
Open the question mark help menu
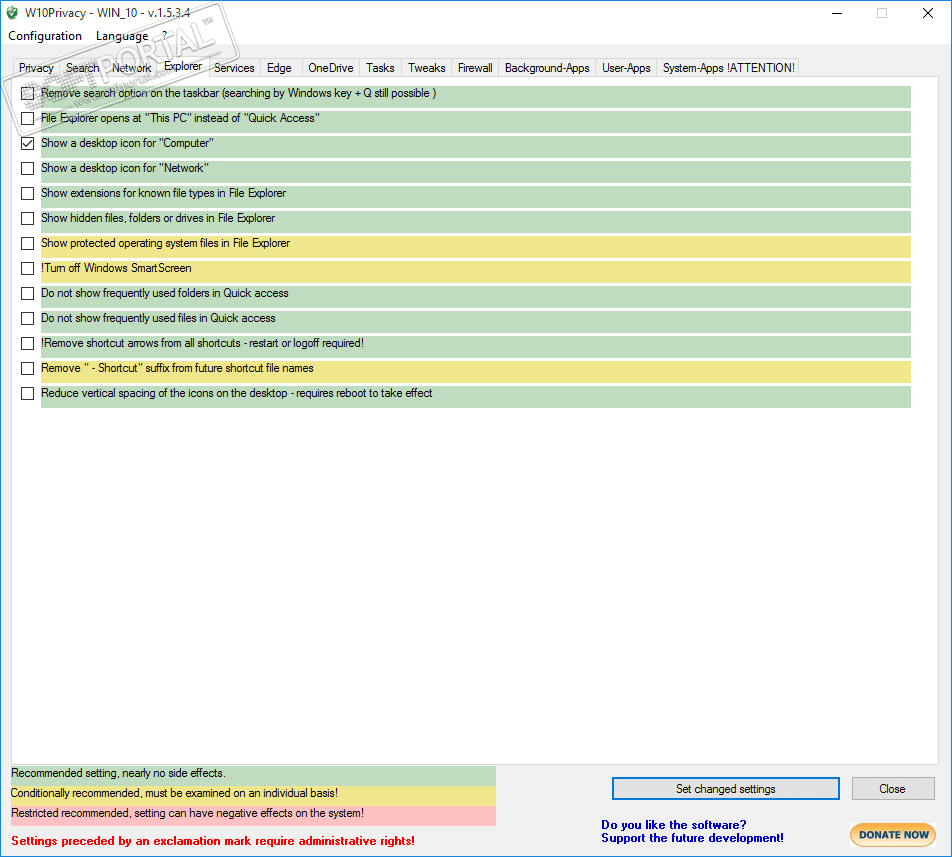coord(165,36)
